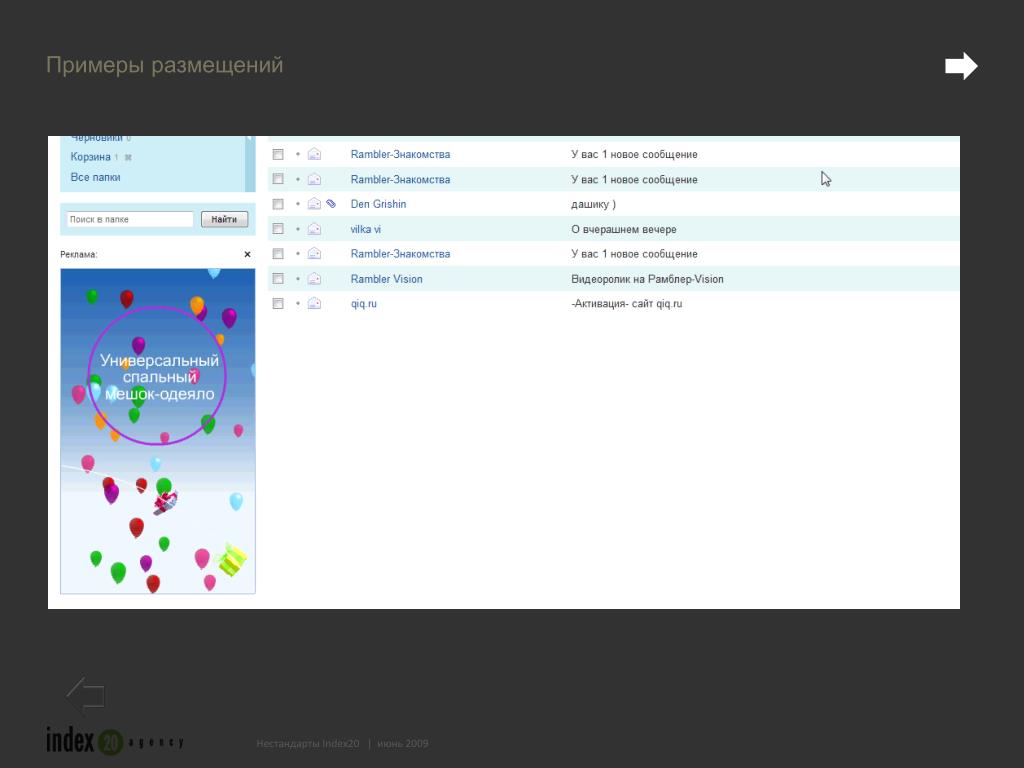Tick checkbox for vilka vi message
This screenshot has width=1024, height=768.
[278, 229]
